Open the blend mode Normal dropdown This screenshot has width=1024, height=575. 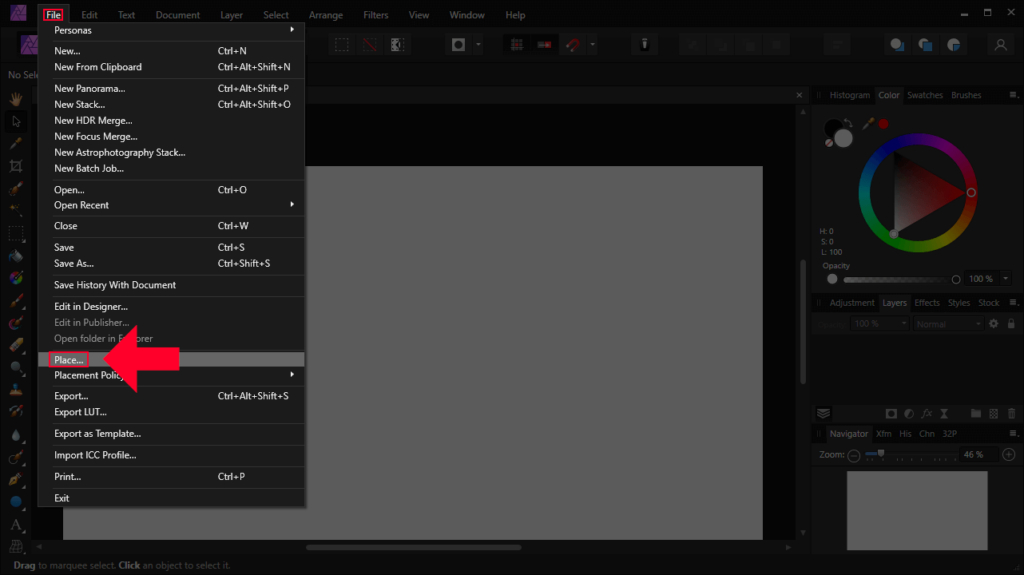click(946, 324)
